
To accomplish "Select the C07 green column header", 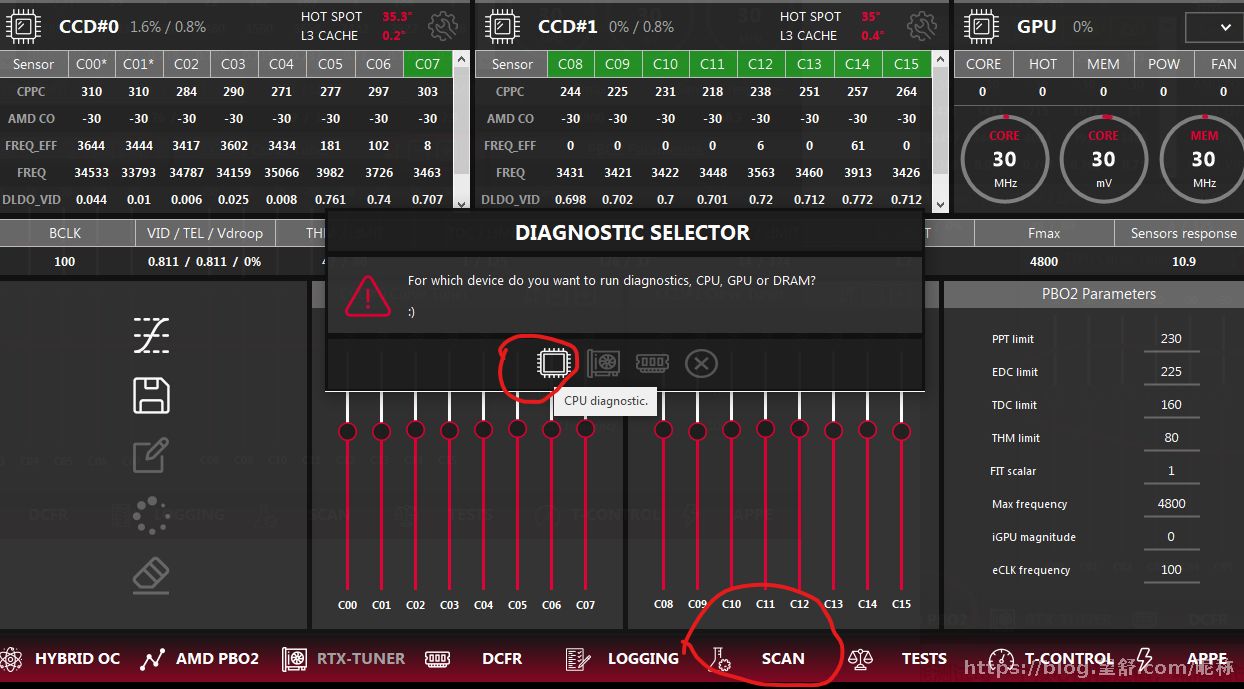I will point(427,64).
